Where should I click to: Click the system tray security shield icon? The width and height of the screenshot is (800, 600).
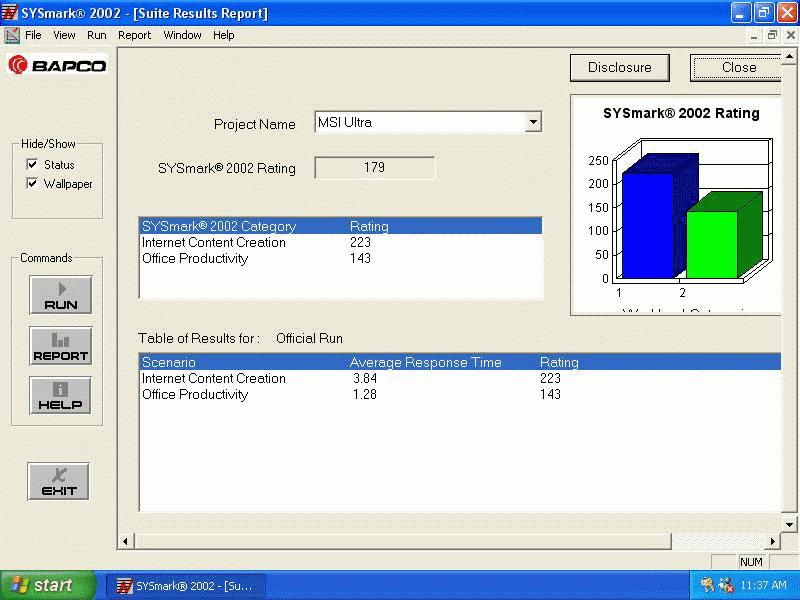pyautogui.click(x=726, y=585)
